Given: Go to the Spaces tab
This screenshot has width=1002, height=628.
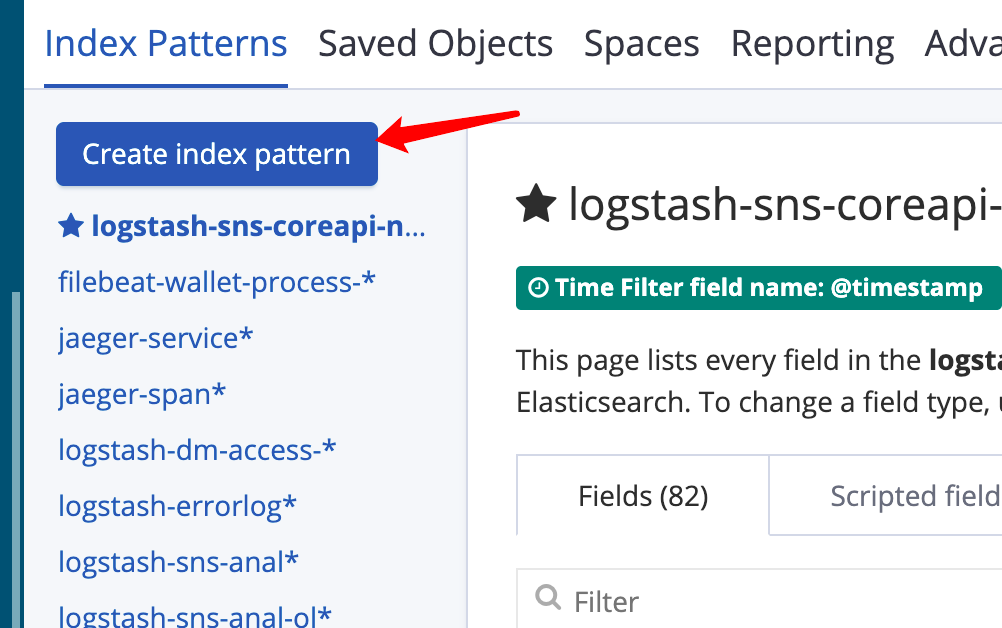Looking at the screenshot, I should (x=641, y=44).
